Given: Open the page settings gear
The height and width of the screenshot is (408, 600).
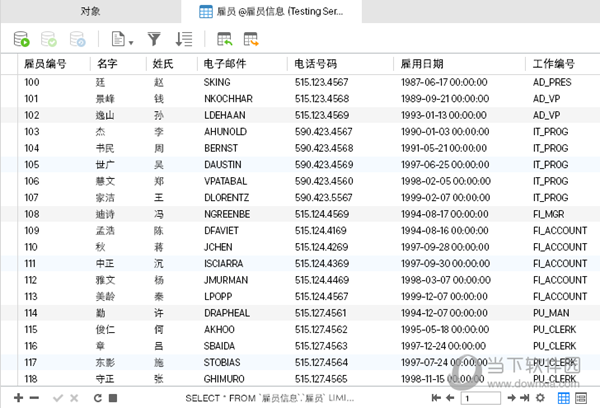Looking at the screenshot, I should (540, 398).
